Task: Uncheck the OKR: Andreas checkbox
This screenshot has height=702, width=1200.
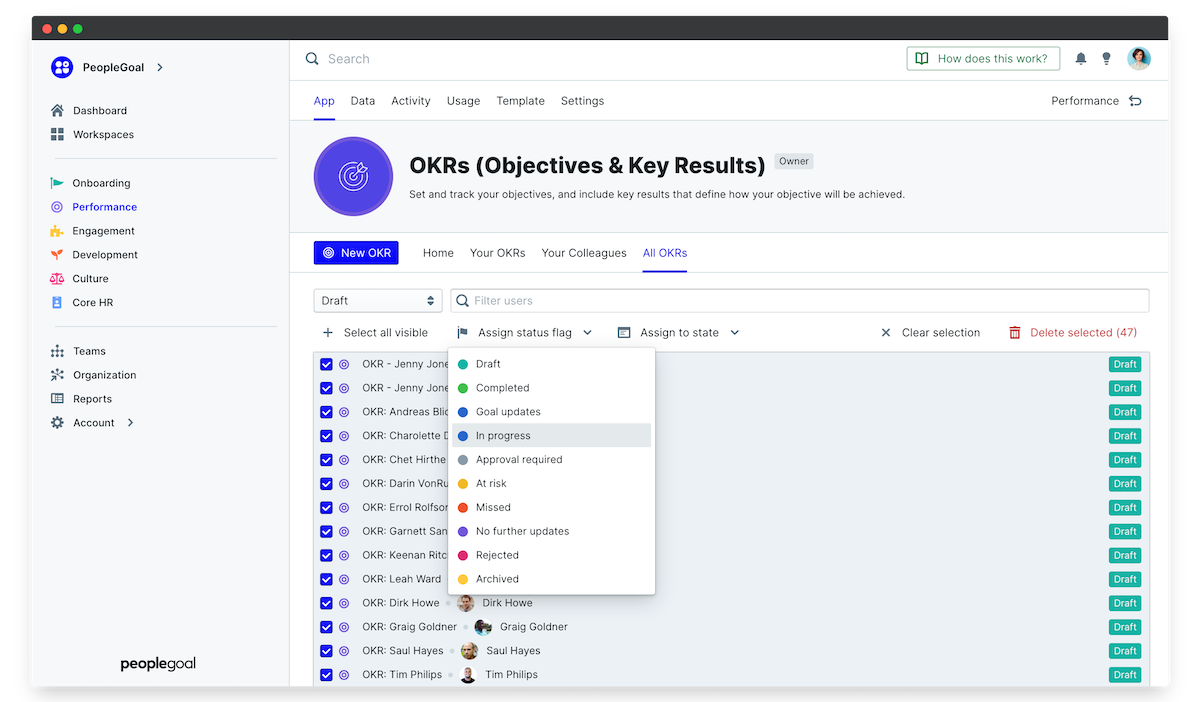Action: (x=326, y=412)
